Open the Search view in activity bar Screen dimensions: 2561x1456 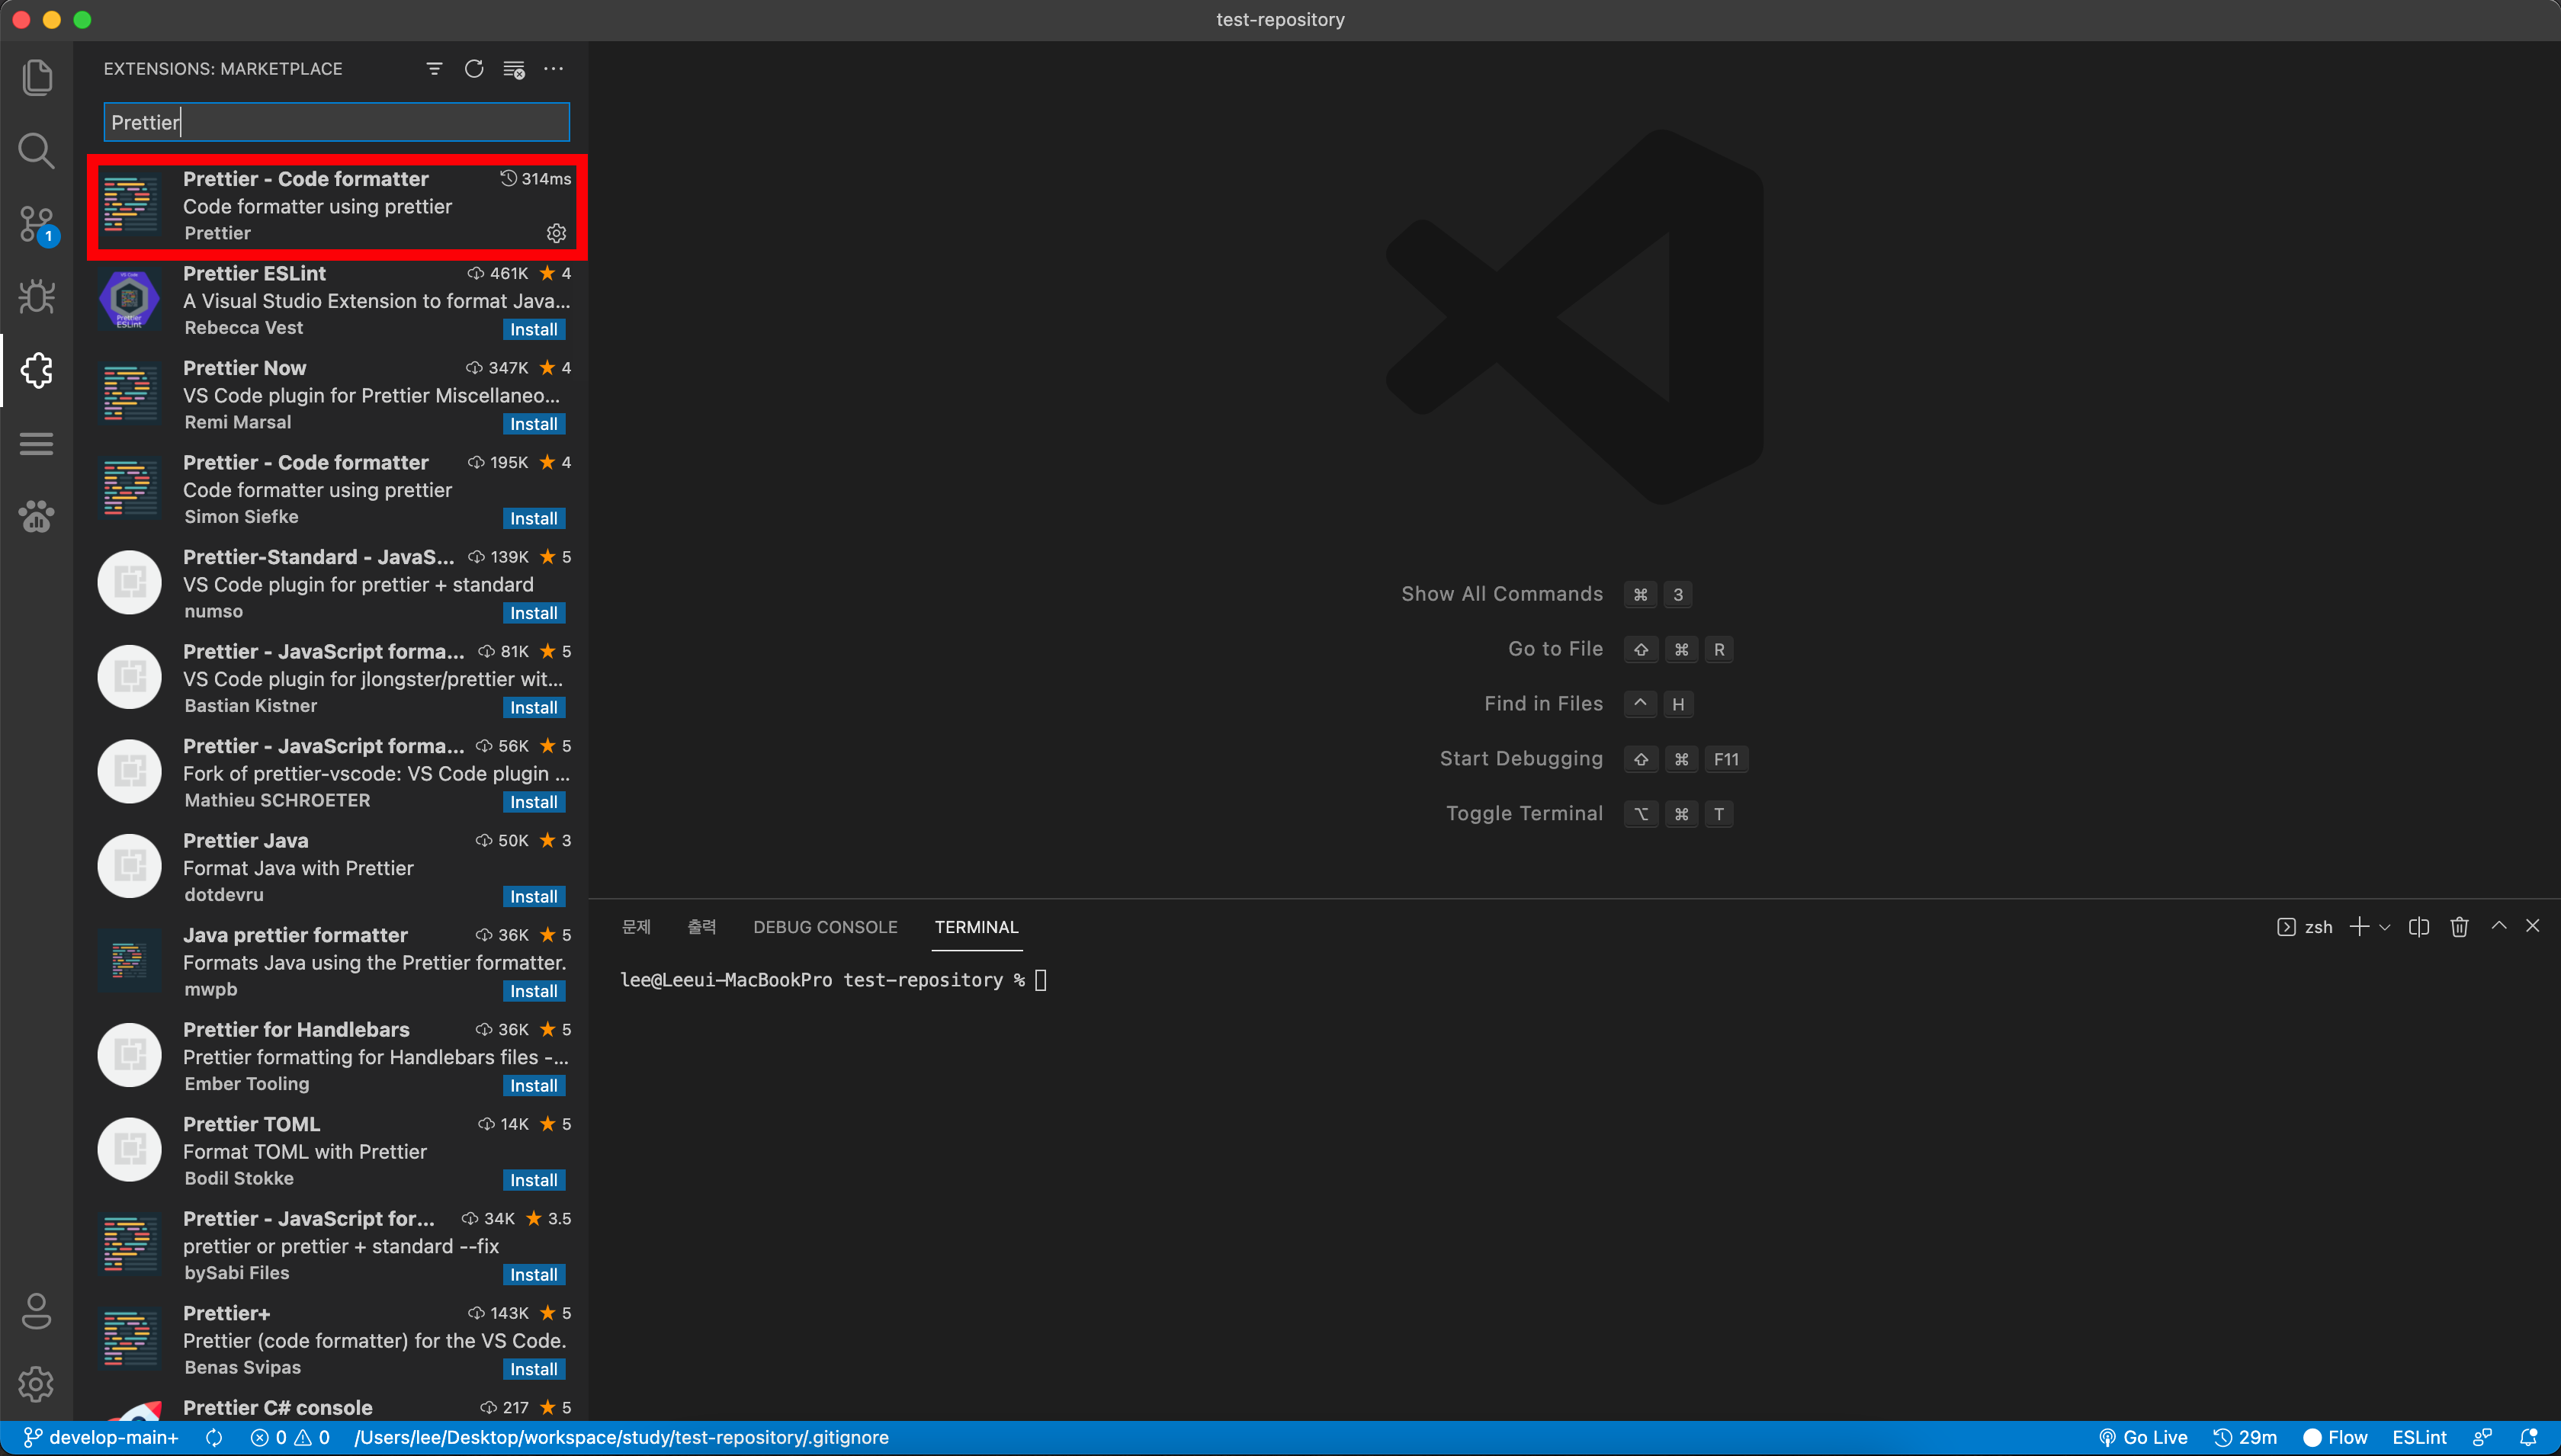pos(37,151)
